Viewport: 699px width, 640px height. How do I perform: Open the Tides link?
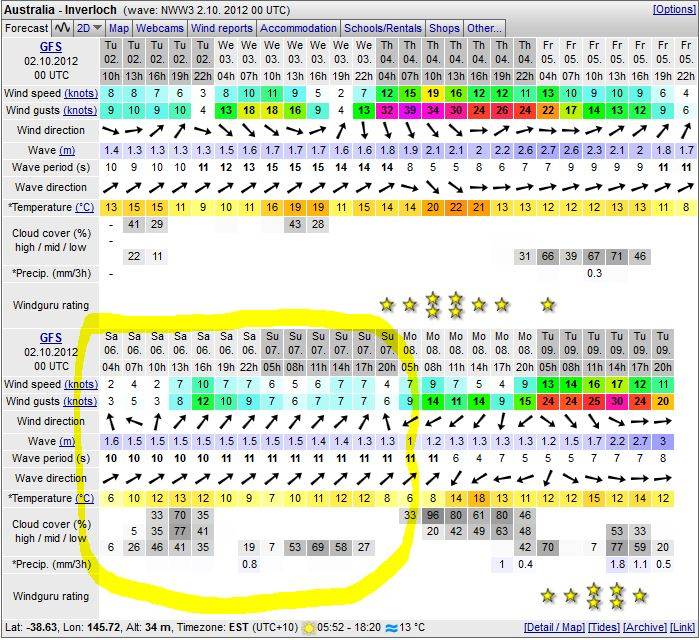pyautogui.click(x=604, y=628)
